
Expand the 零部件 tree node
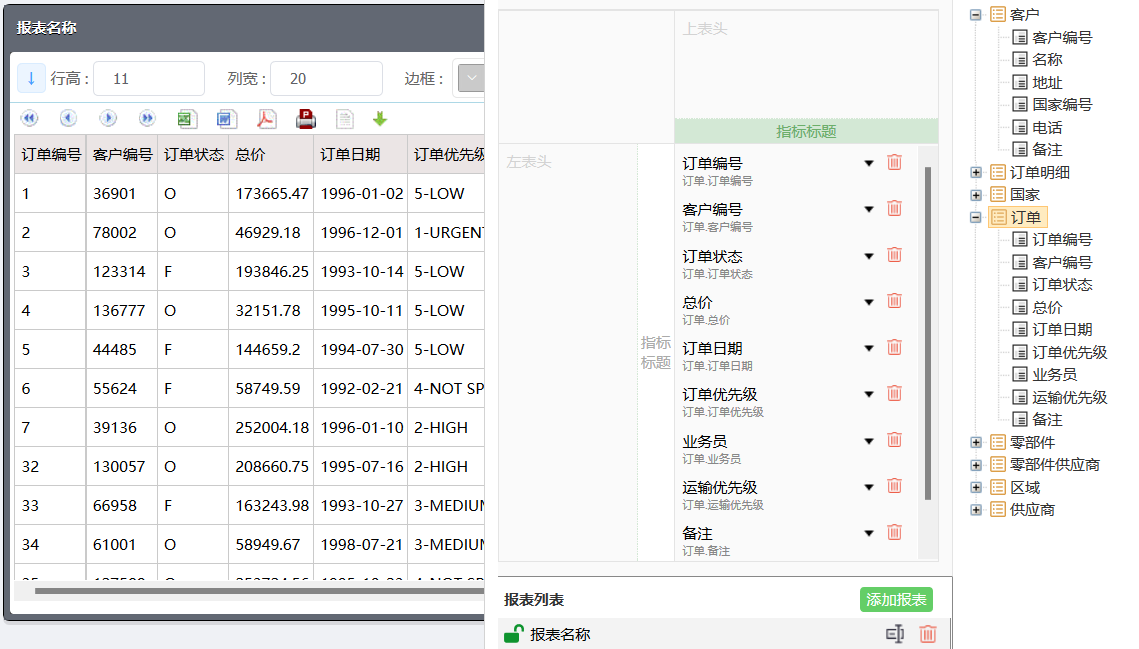[x=976, y=442]
